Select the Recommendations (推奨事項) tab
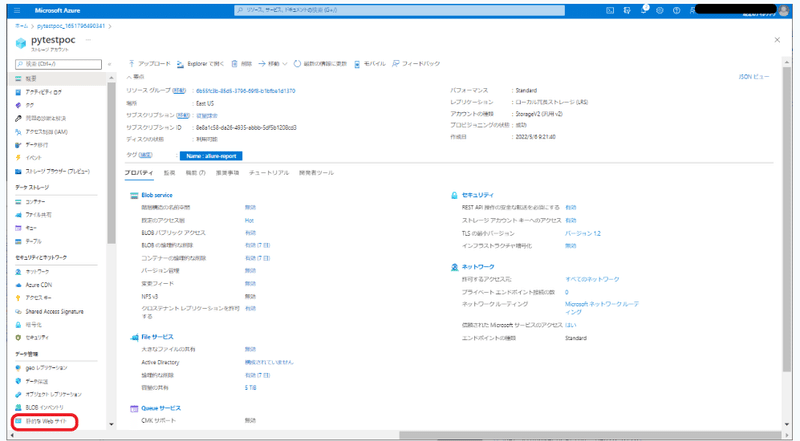The image size is (800, 441). pyautogui.click(x=228, y=173)
